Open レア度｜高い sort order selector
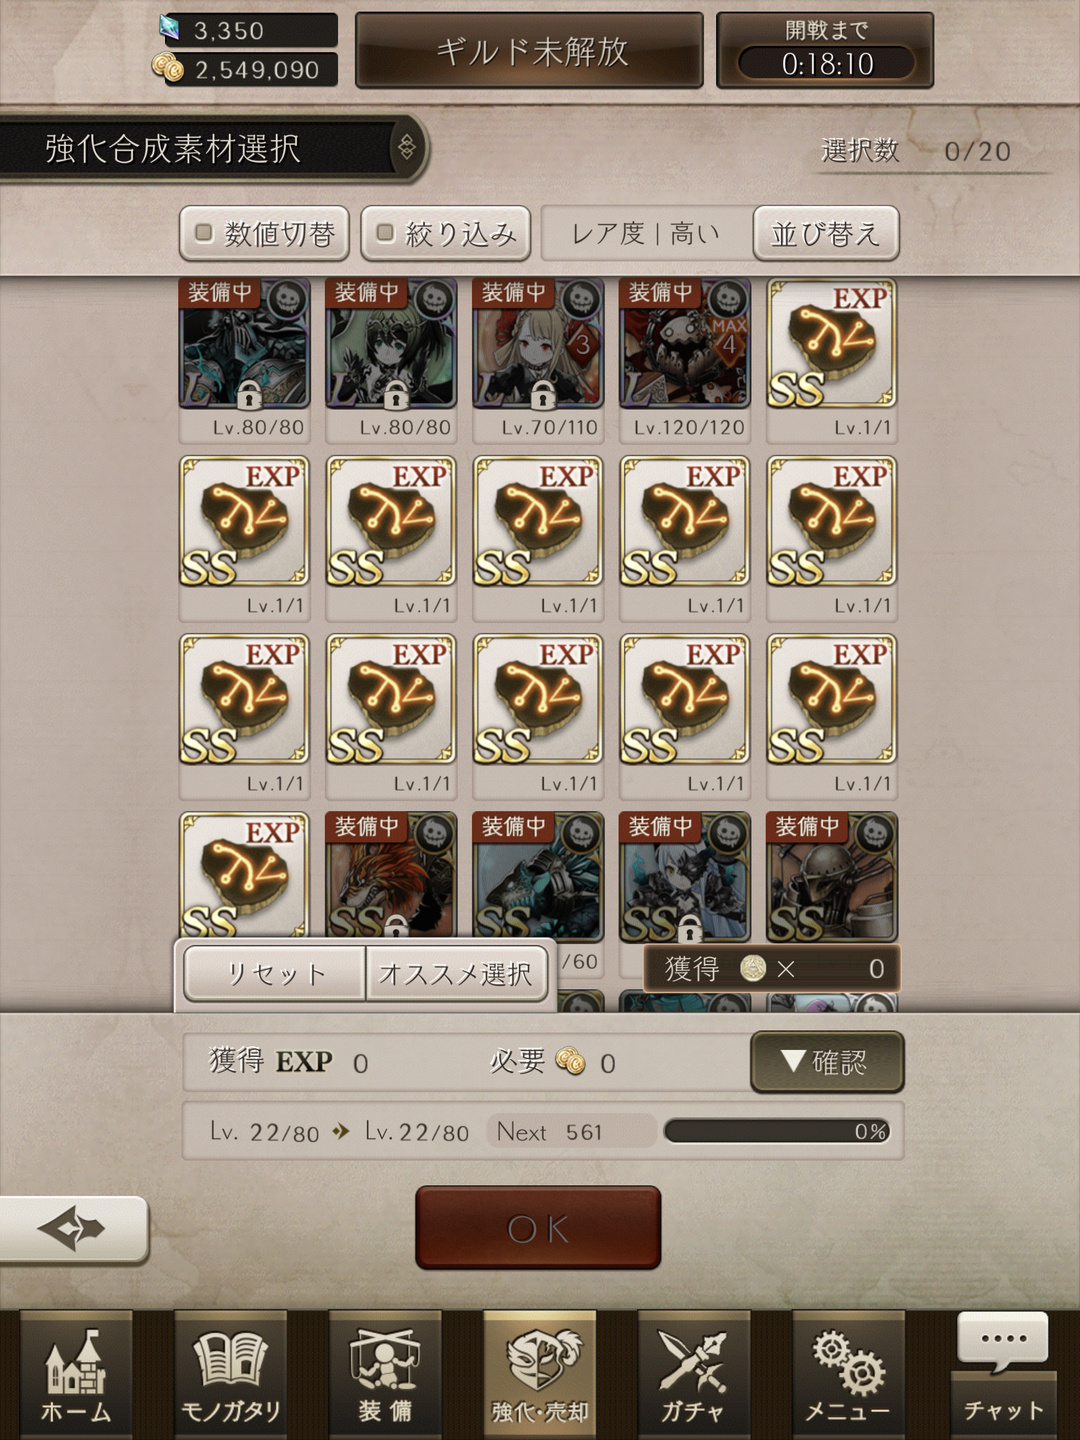This screenshot has height=1440, width=1080. pos(646,234)
